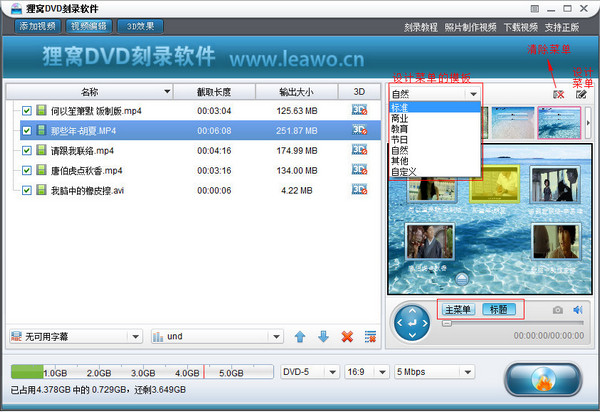
Task: Collapse the menu template category dropdown arrow
Action: point(473,94)
